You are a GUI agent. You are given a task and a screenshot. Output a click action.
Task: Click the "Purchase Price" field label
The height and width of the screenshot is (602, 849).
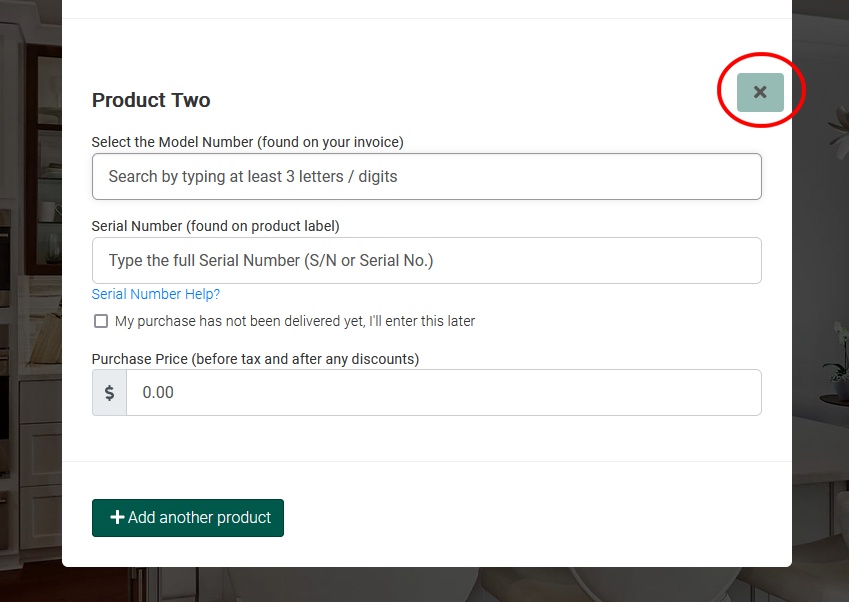pos(255,359)
